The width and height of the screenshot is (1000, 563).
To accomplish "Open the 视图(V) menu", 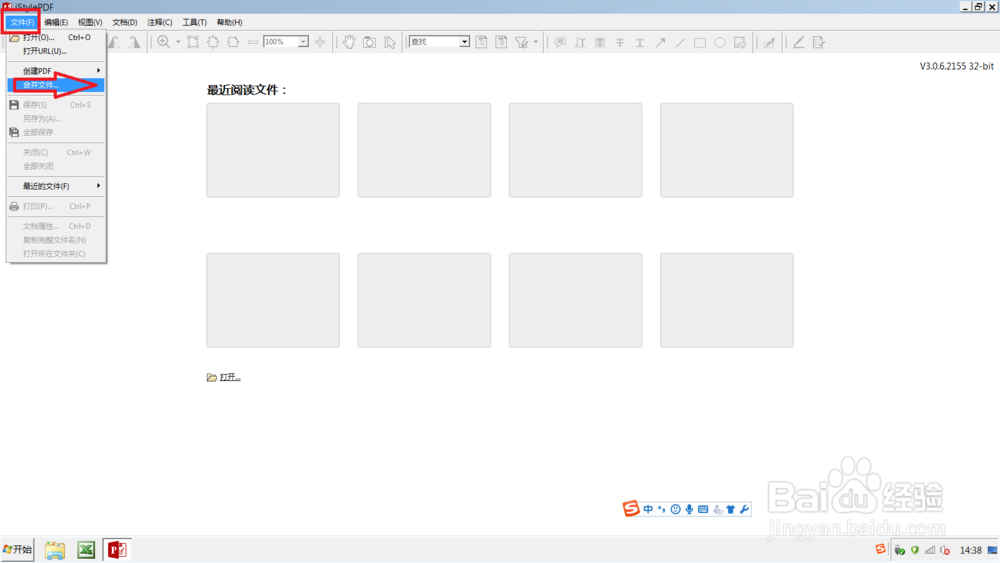I will click(90, 22).
